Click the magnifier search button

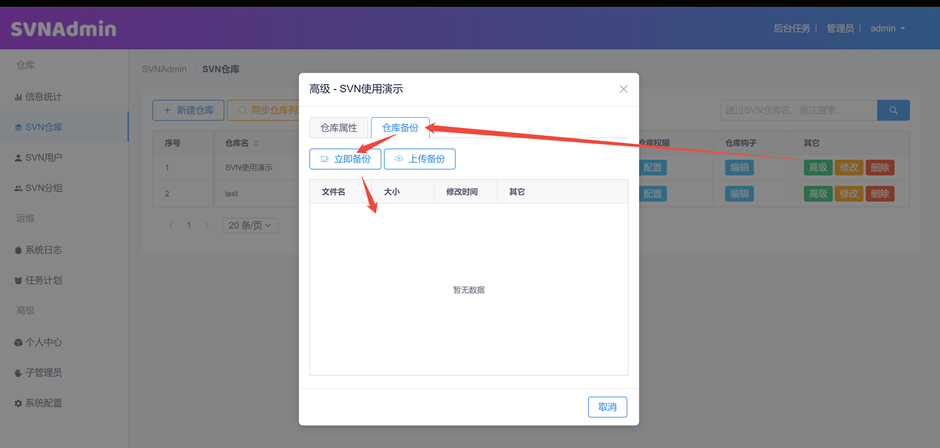pyautogui.click(x=893, y=110)
